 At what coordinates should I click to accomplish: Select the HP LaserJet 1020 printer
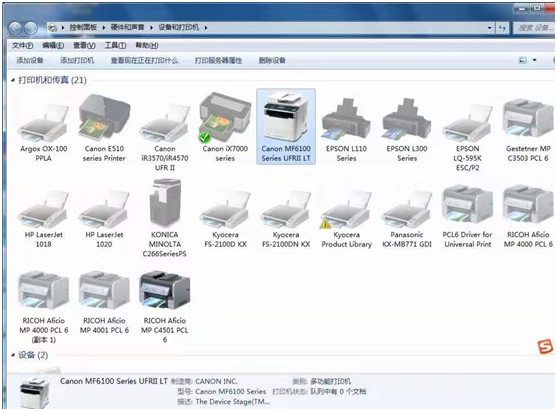point(104,218)
